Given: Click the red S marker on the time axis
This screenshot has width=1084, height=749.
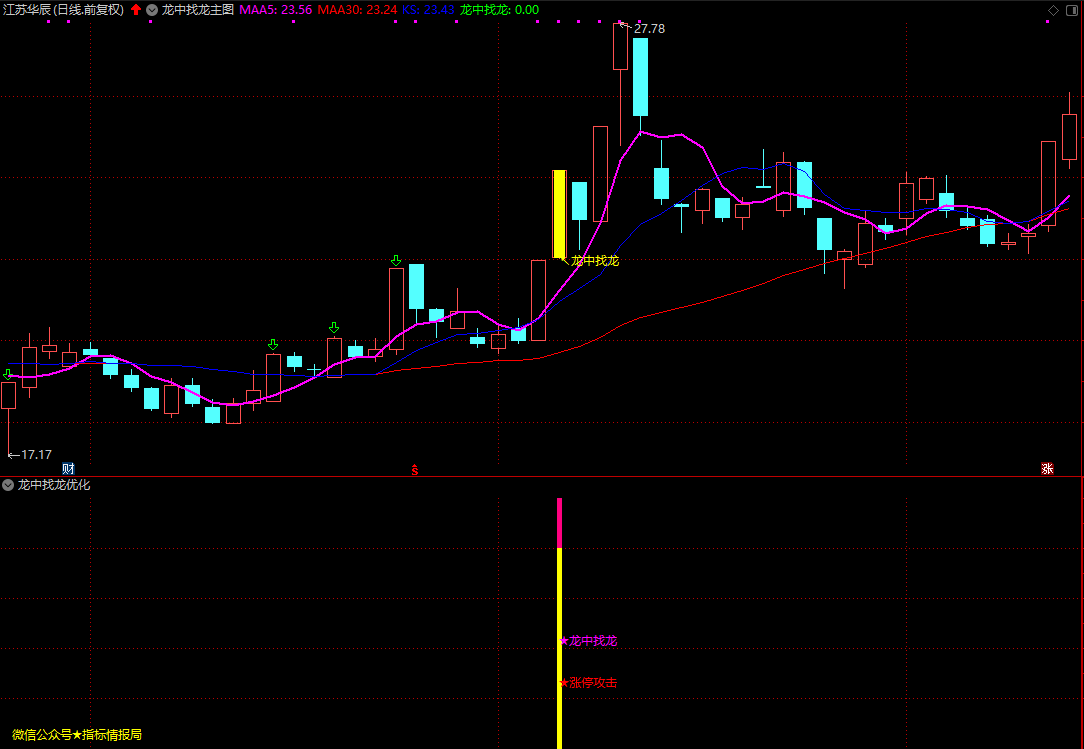Looking at the screenshot, I should 415,470.
